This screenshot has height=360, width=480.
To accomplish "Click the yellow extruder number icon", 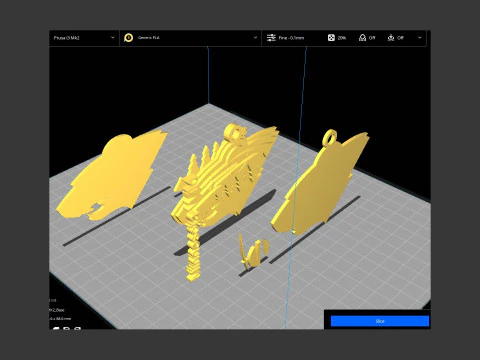I will (128, 38).
